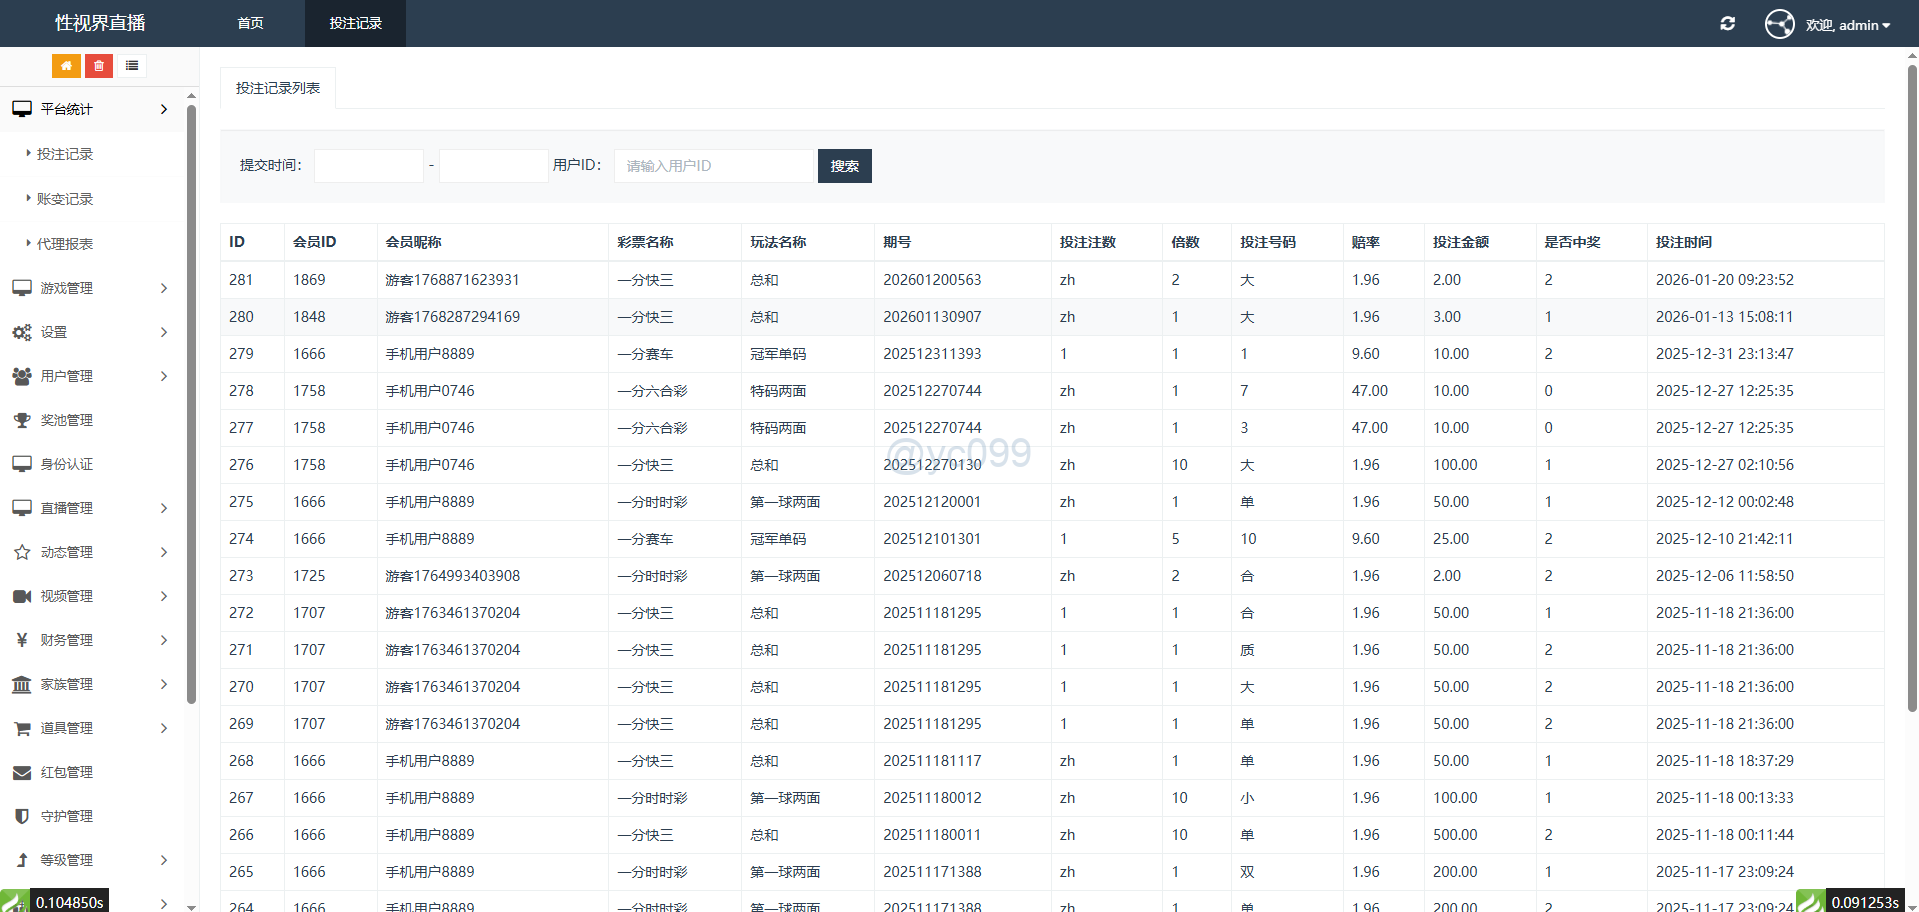Click the orange home icon button
The height and width of the screenshot is (912, 1919).
pyautogui.click(x=66, y=66)
